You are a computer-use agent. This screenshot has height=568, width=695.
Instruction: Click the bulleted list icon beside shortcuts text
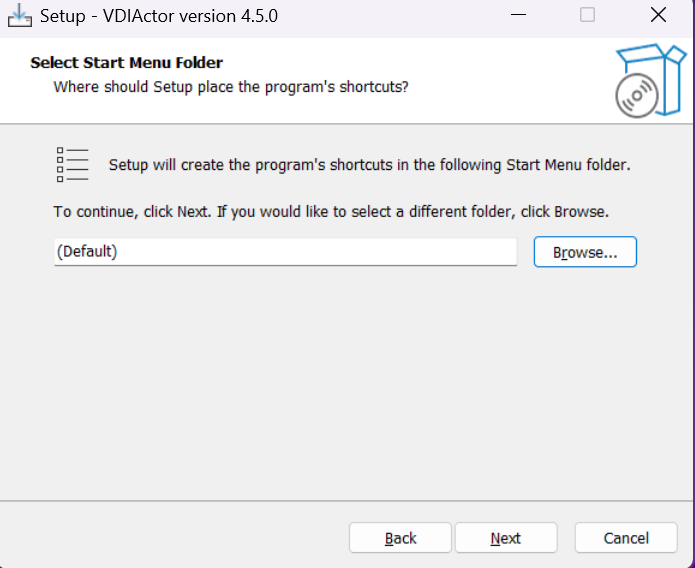point(73,165)
